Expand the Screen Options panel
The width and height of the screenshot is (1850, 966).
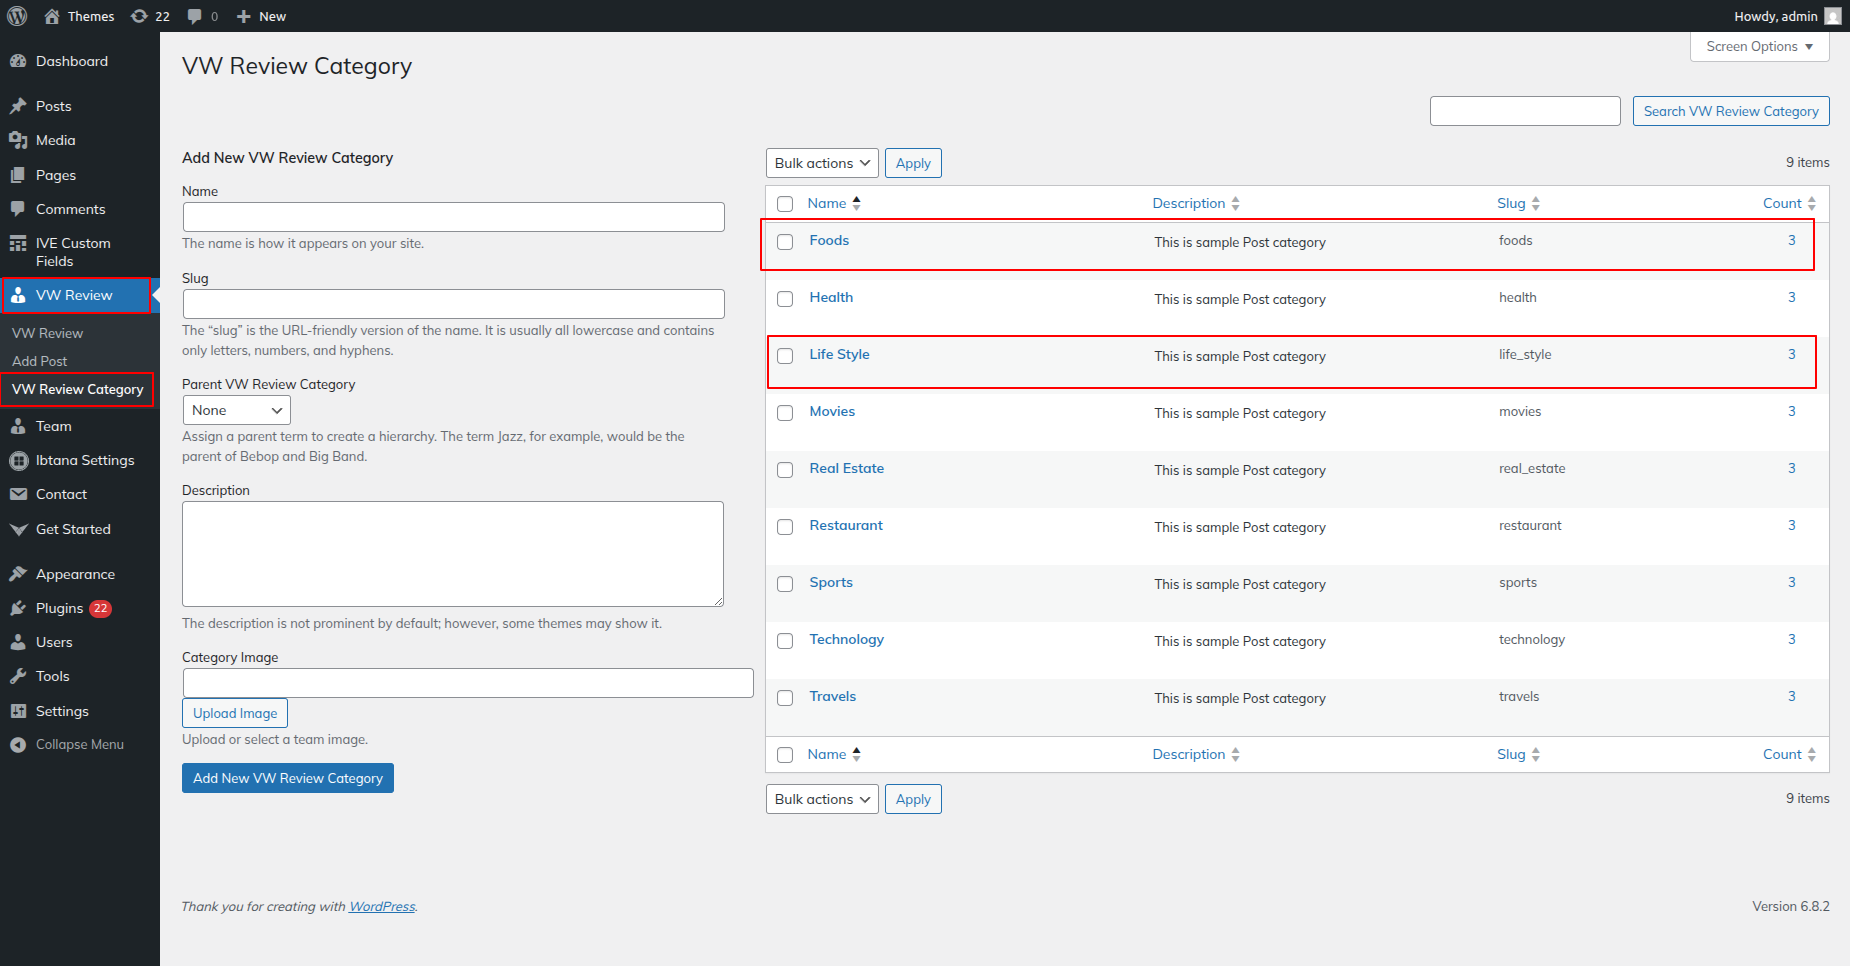click(x=1759, y=47)
